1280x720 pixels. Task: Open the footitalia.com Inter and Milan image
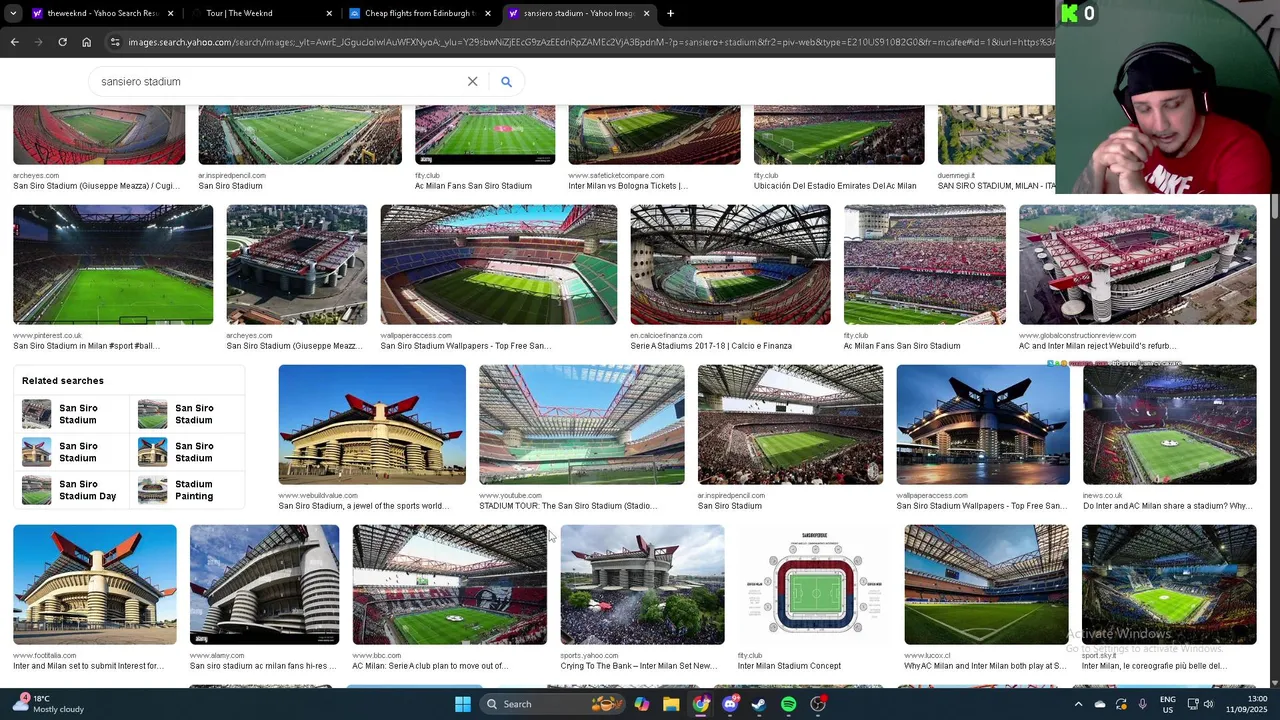(95, 584)
